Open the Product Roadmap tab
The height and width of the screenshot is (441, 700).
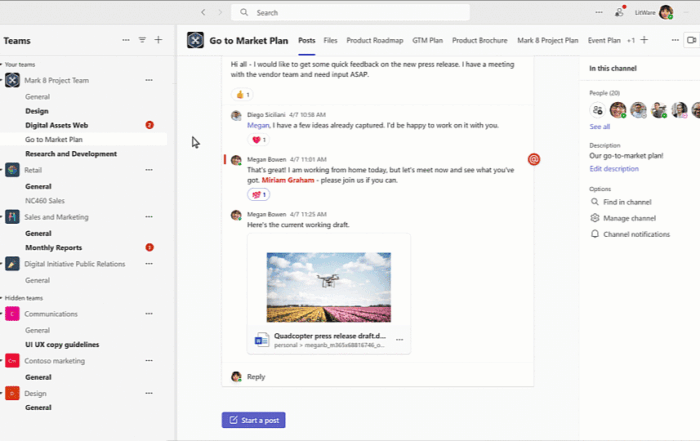click(375, 40)
